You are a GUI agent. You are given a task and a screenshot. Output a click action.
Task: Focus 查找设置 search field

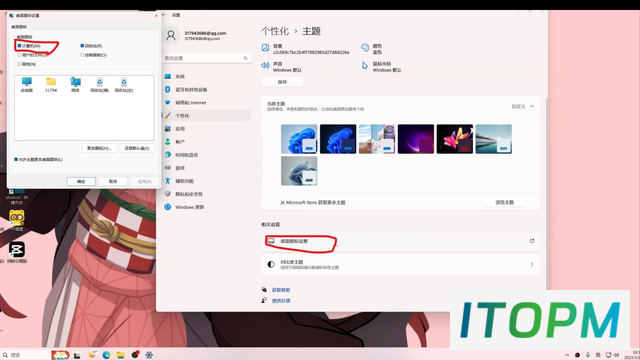click(207, 58)
